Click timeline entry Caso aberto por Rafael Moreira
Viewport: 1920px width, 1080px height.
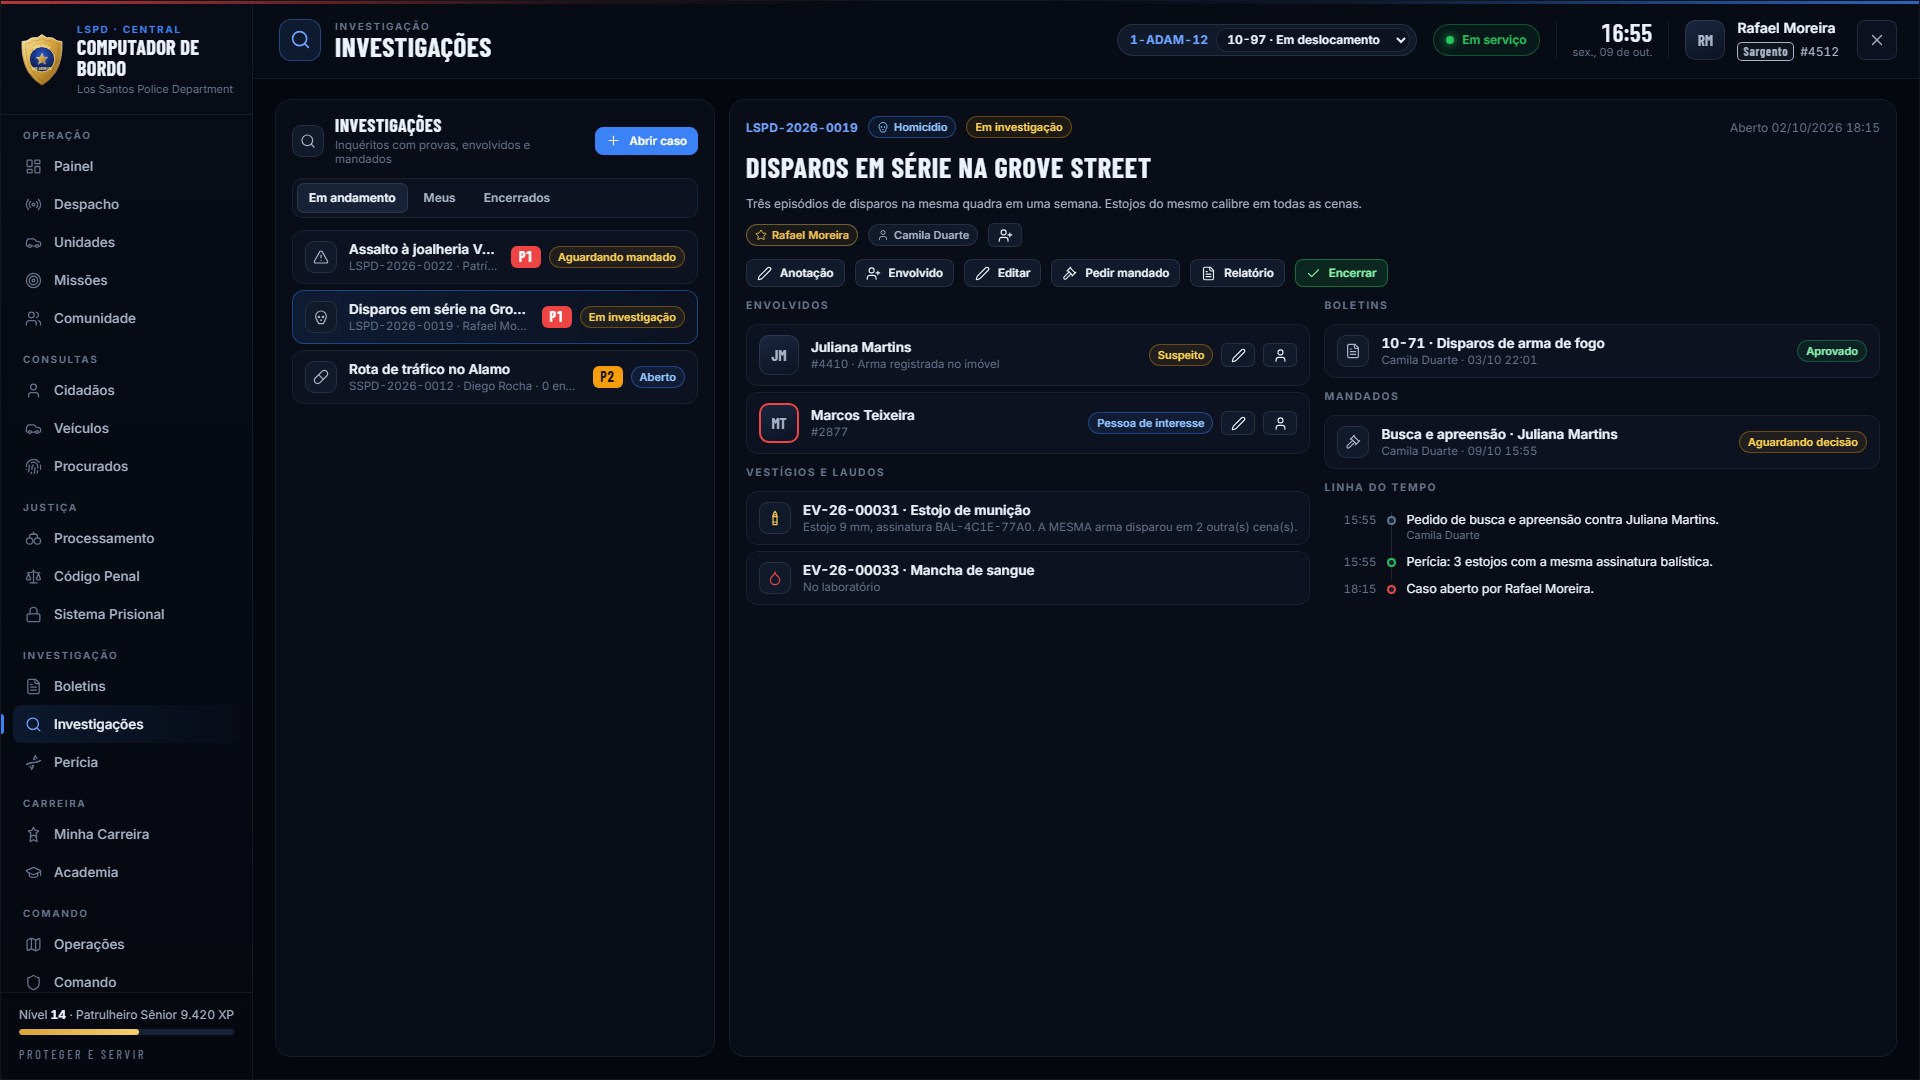tap(1499, 589)
